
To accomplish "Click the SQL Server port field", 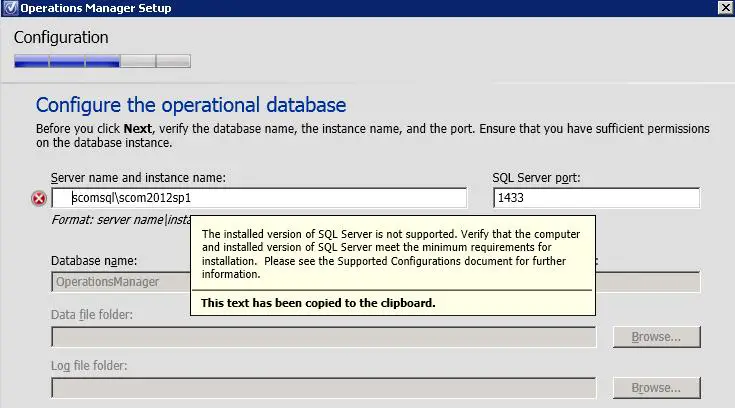I will click(596, 198).
